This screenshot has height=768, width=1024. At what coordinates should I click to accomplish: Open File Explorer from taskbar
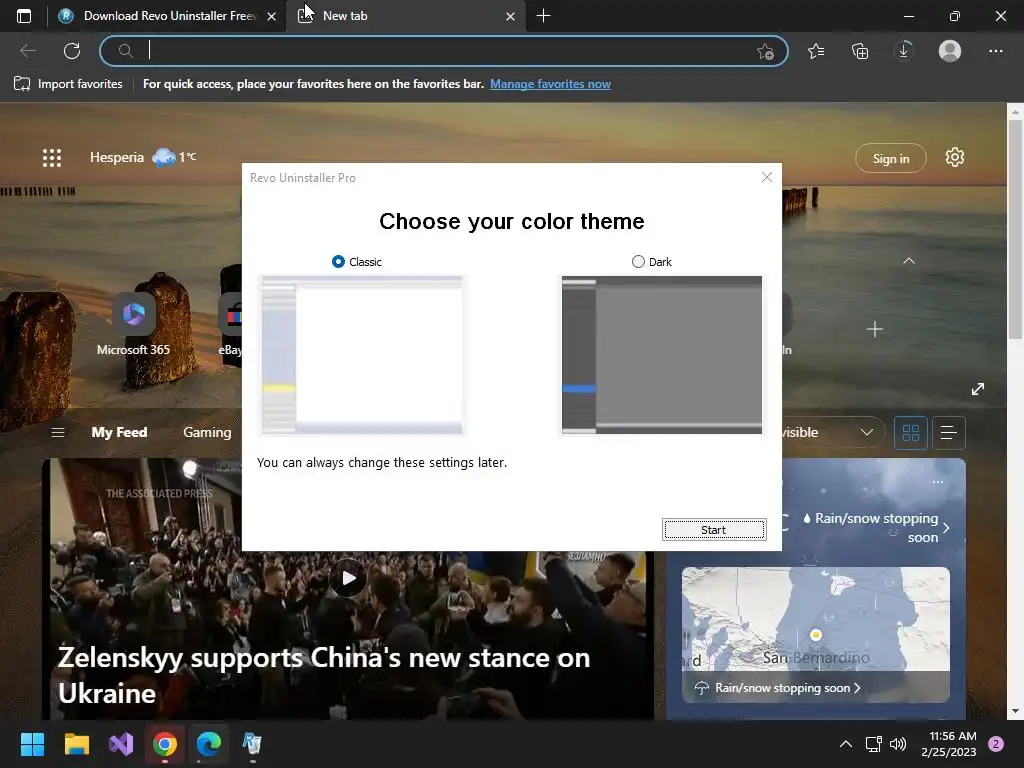(76, 744)
